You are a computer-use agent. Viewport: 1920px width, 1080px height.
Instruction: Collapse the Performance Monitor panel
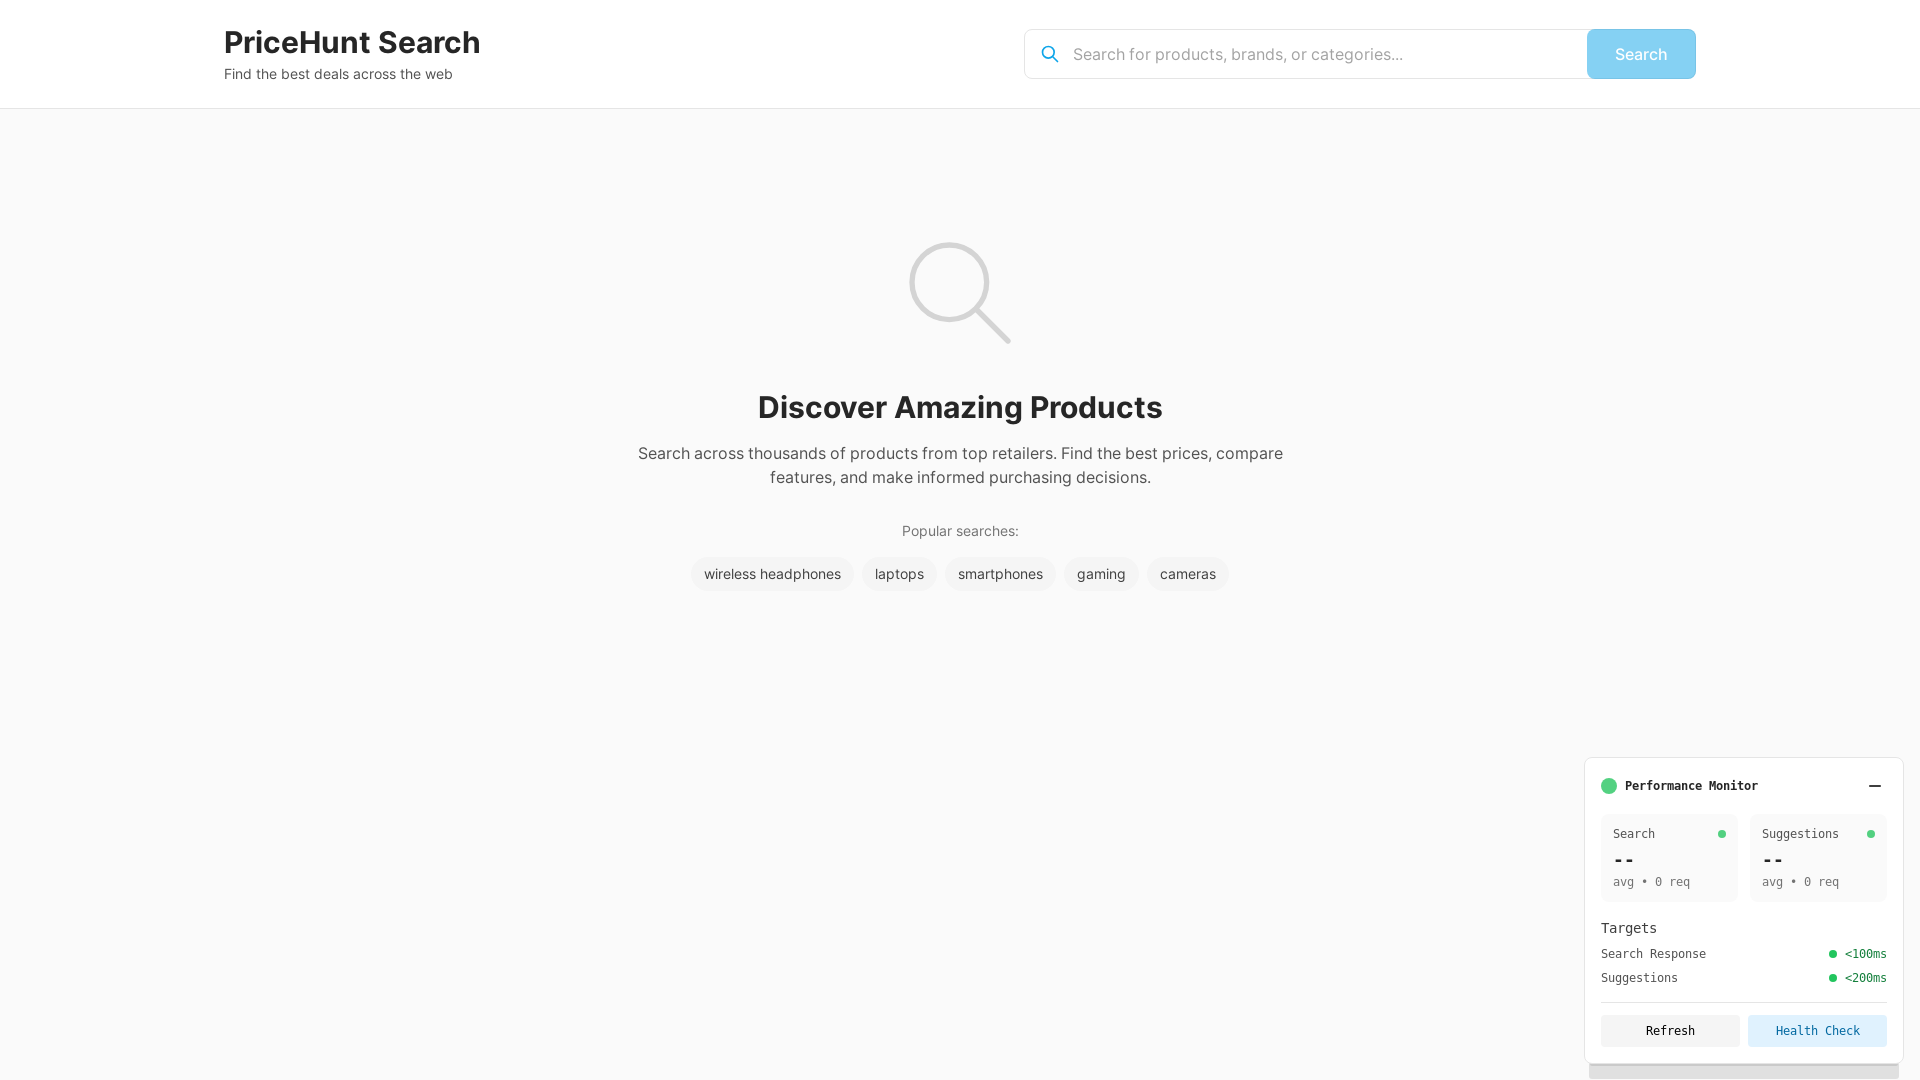1875,786
